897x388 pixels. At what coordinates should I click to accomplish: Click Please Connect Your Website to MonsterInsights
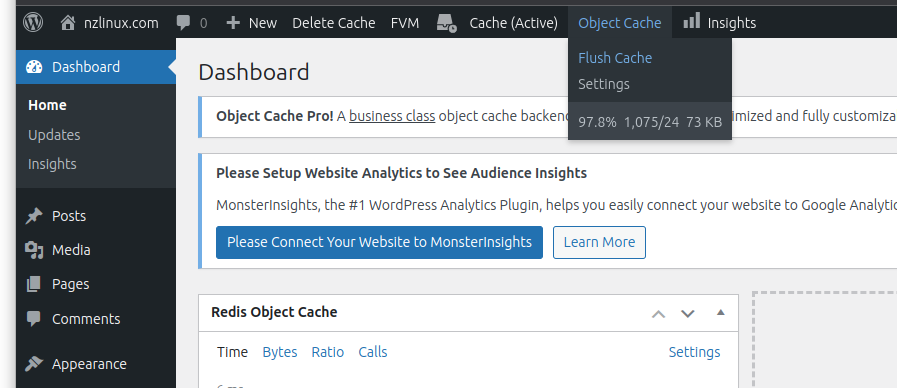(x=379, y=242)
